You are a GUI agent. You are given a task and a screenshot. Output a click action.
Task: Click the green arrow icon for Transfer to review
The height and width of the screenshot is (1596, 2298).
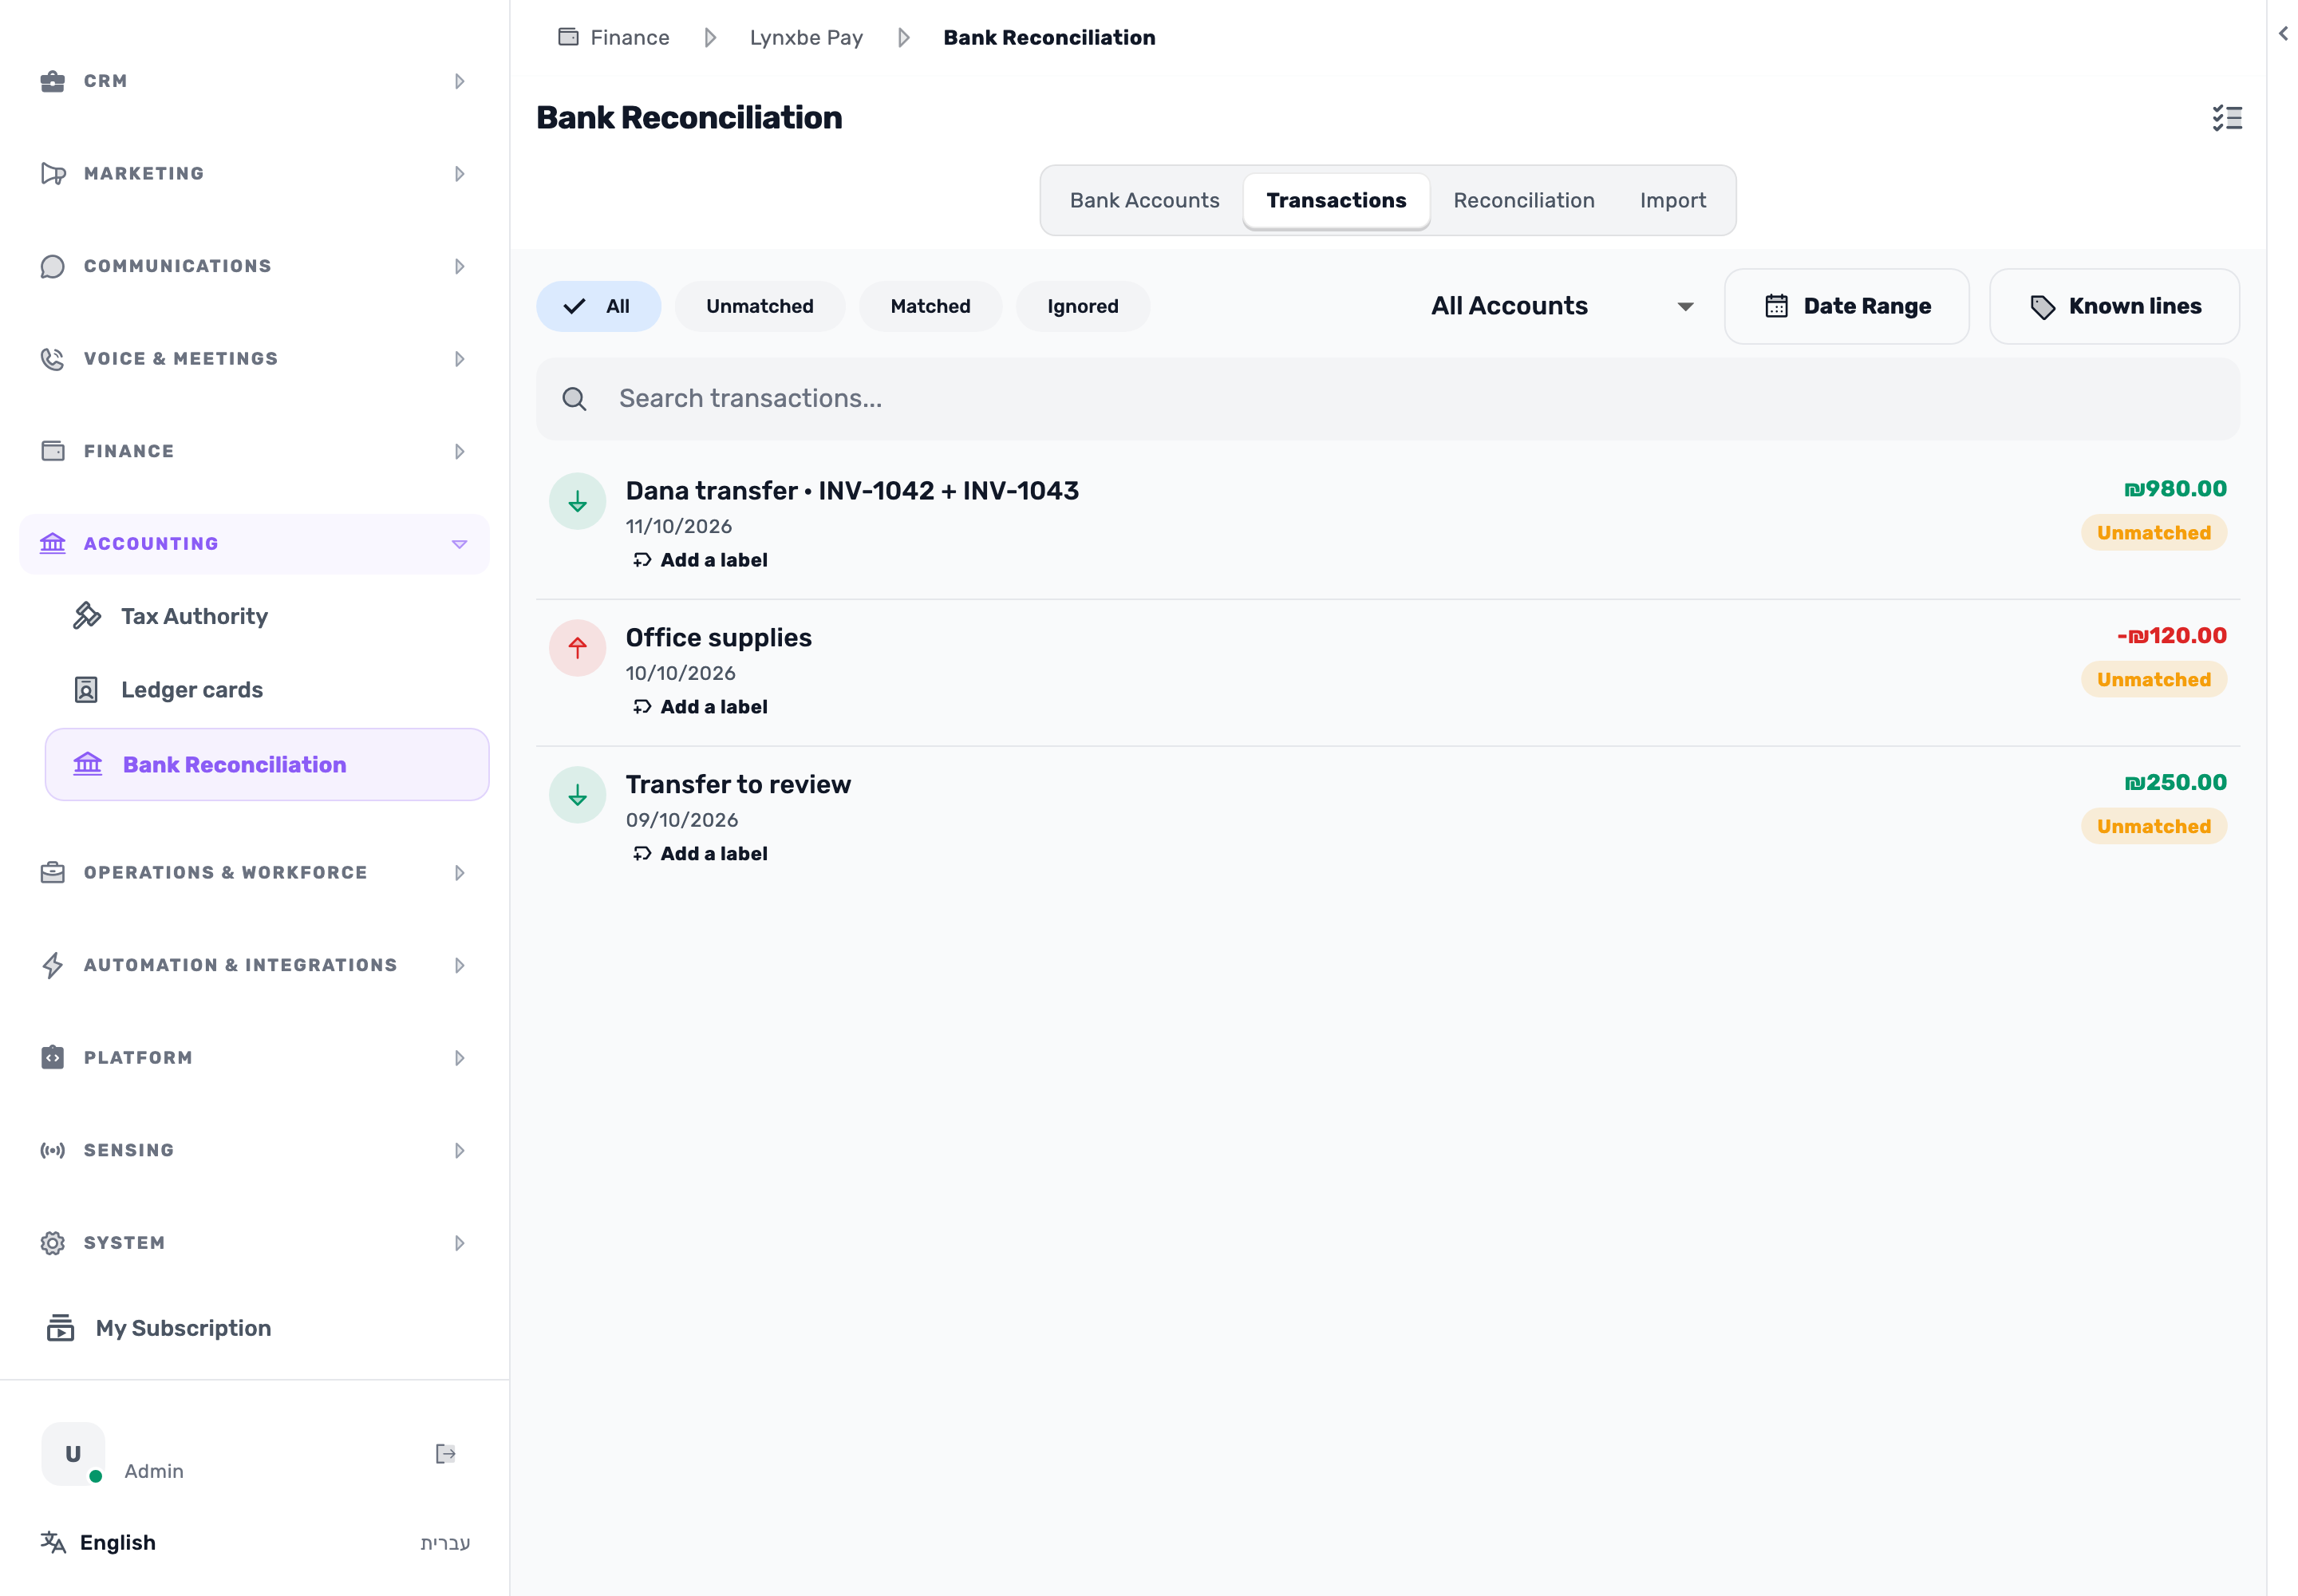(x=577, y=795)
